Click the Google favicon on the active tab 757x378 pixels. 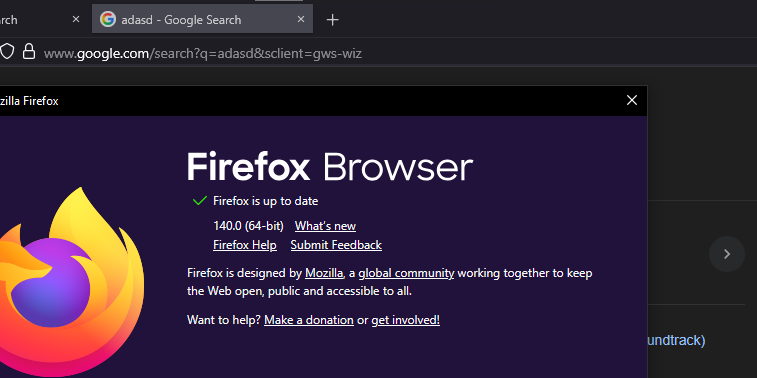[108, 19]
